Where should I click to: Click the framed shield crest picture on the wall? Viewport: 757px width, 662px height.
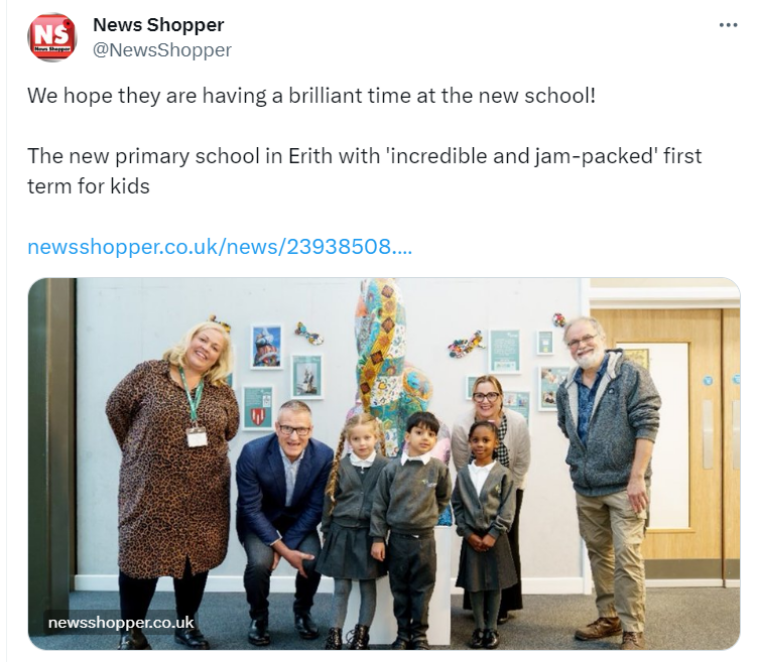pos(257,407)
